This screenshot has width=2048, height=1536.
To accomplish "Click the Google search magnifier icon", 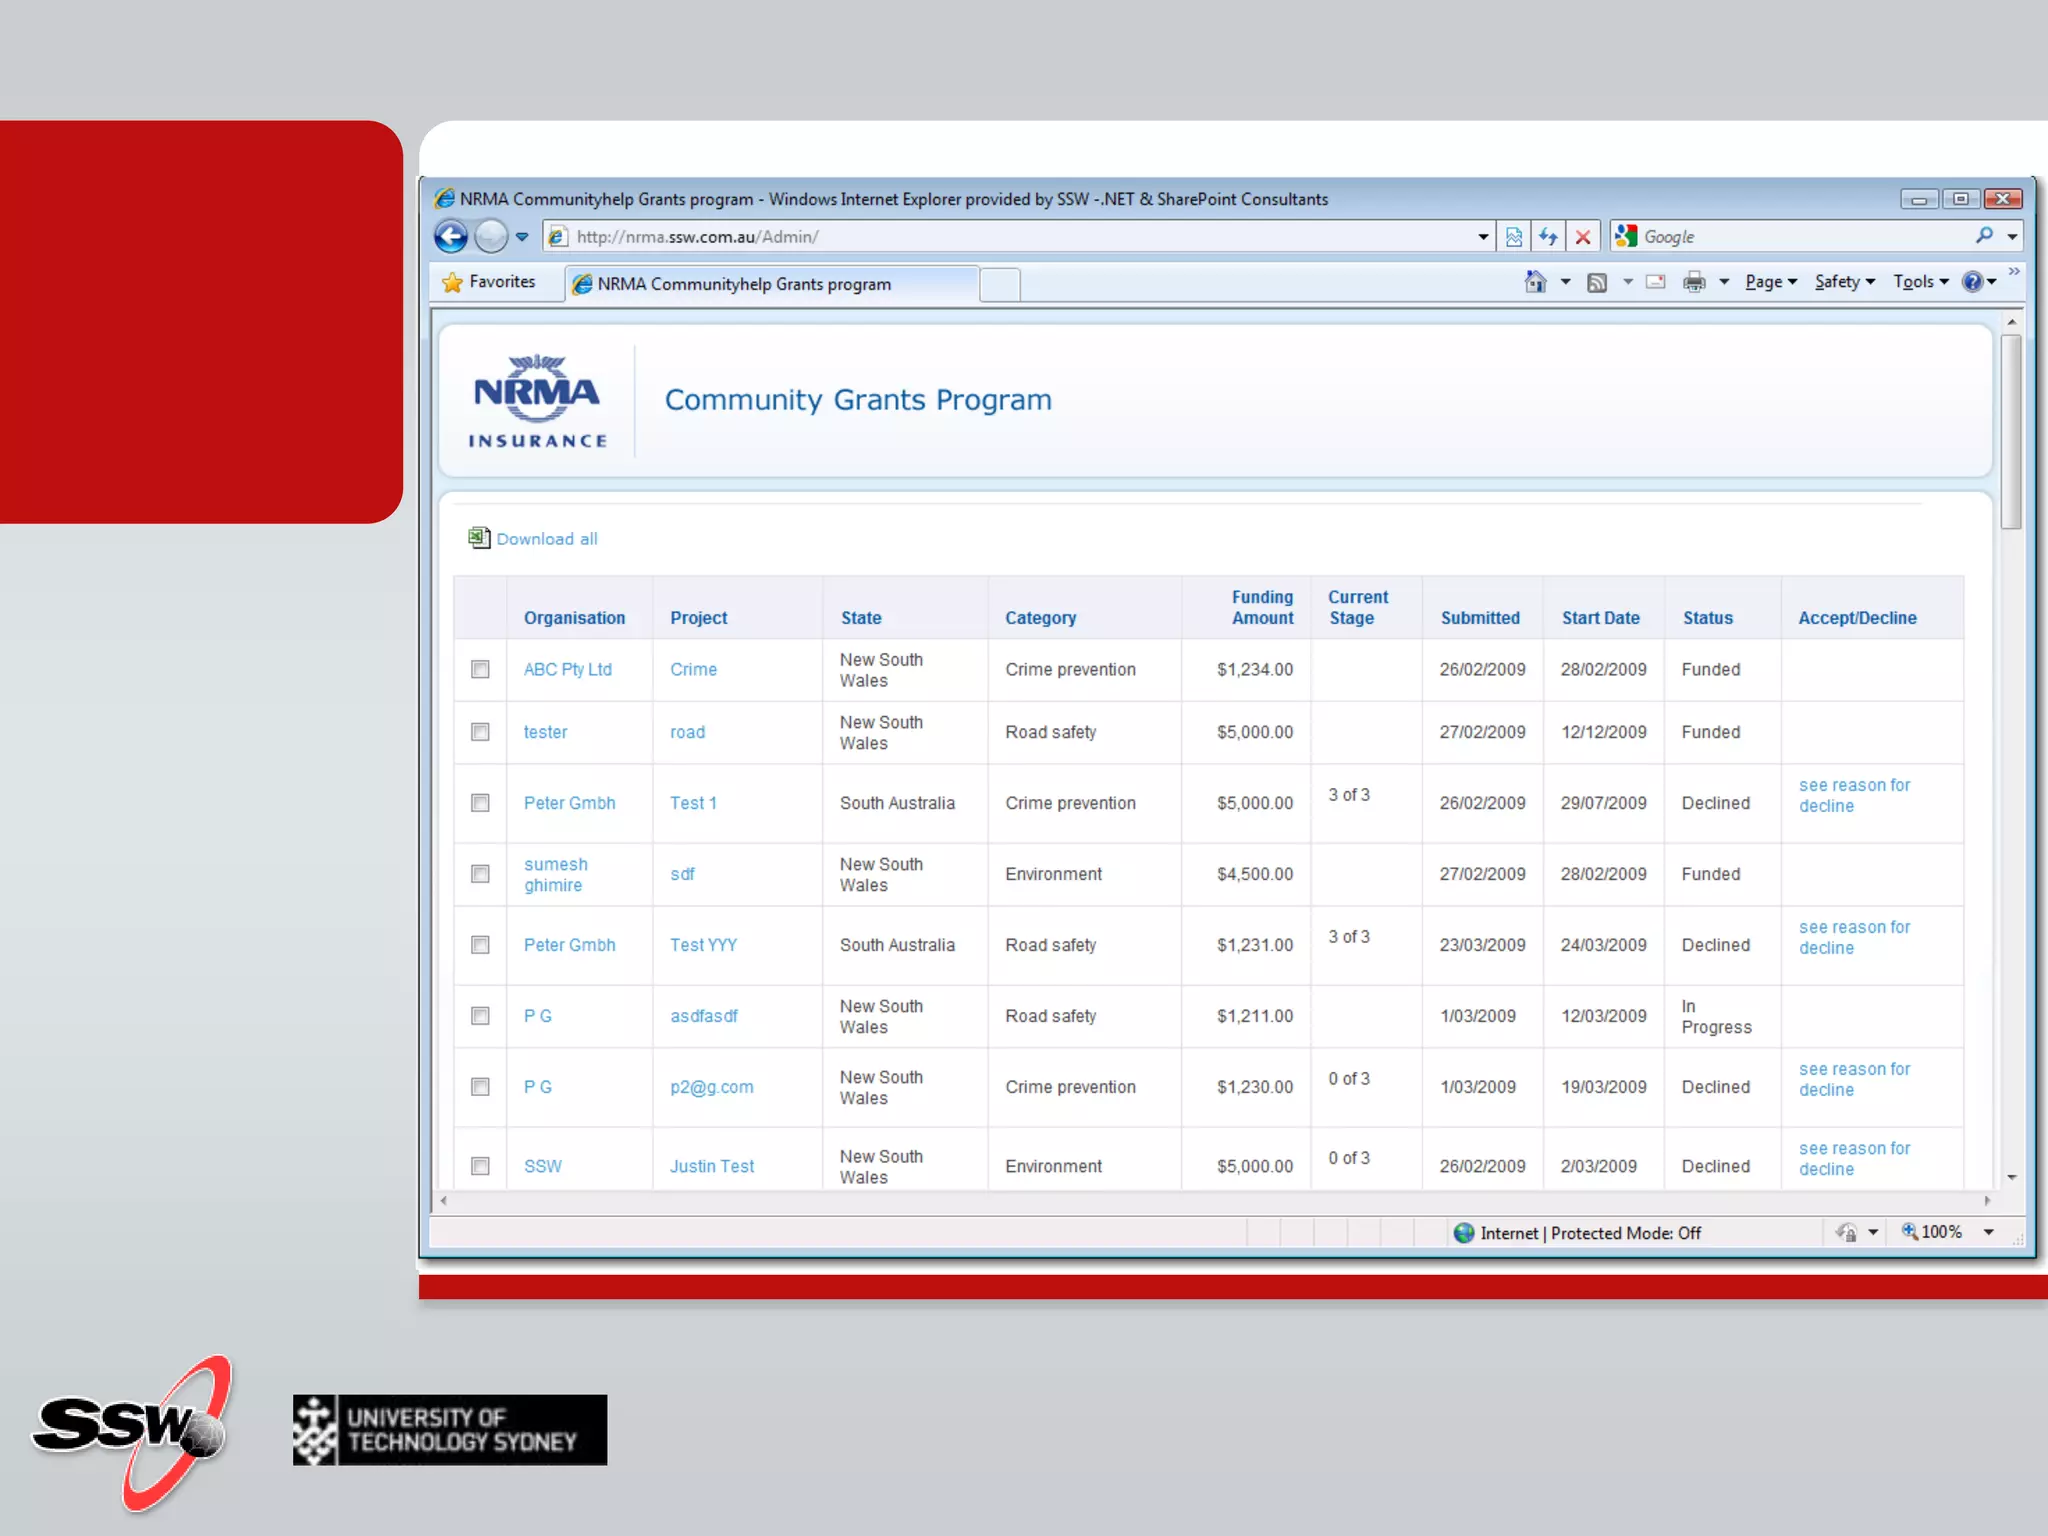I will click(1984, 236).
